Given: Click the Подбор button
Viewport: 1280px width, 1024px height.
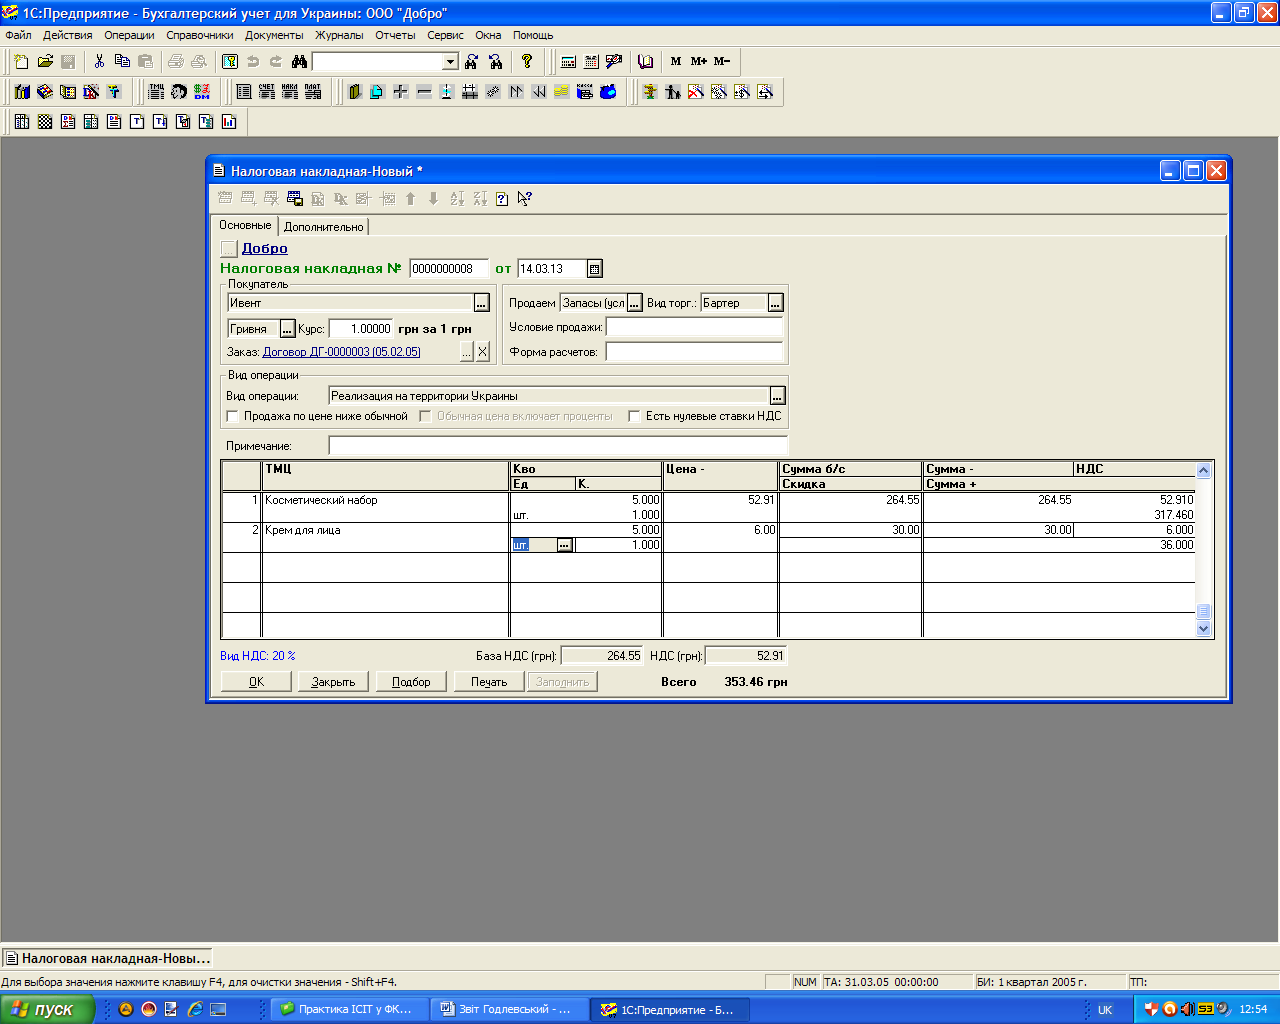Looking at the screenshot, I should (411, 682).
